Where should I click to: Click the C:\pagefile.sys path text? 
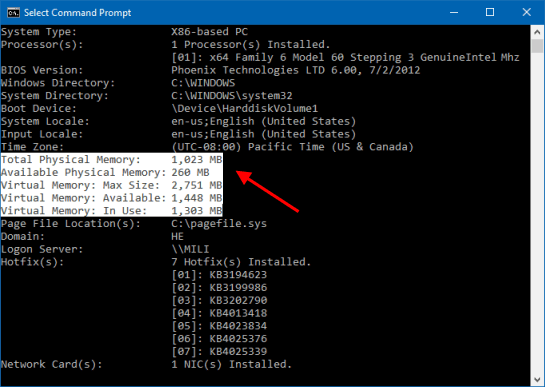tap(219, 224)
